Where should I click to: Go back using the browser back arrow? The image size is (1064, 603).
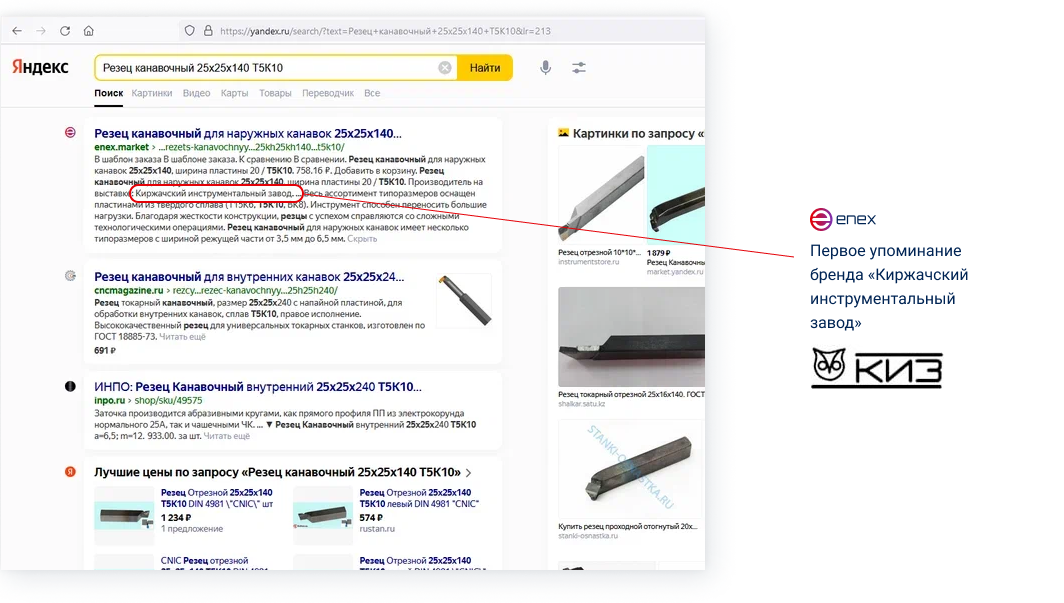[x=17, y=31]
